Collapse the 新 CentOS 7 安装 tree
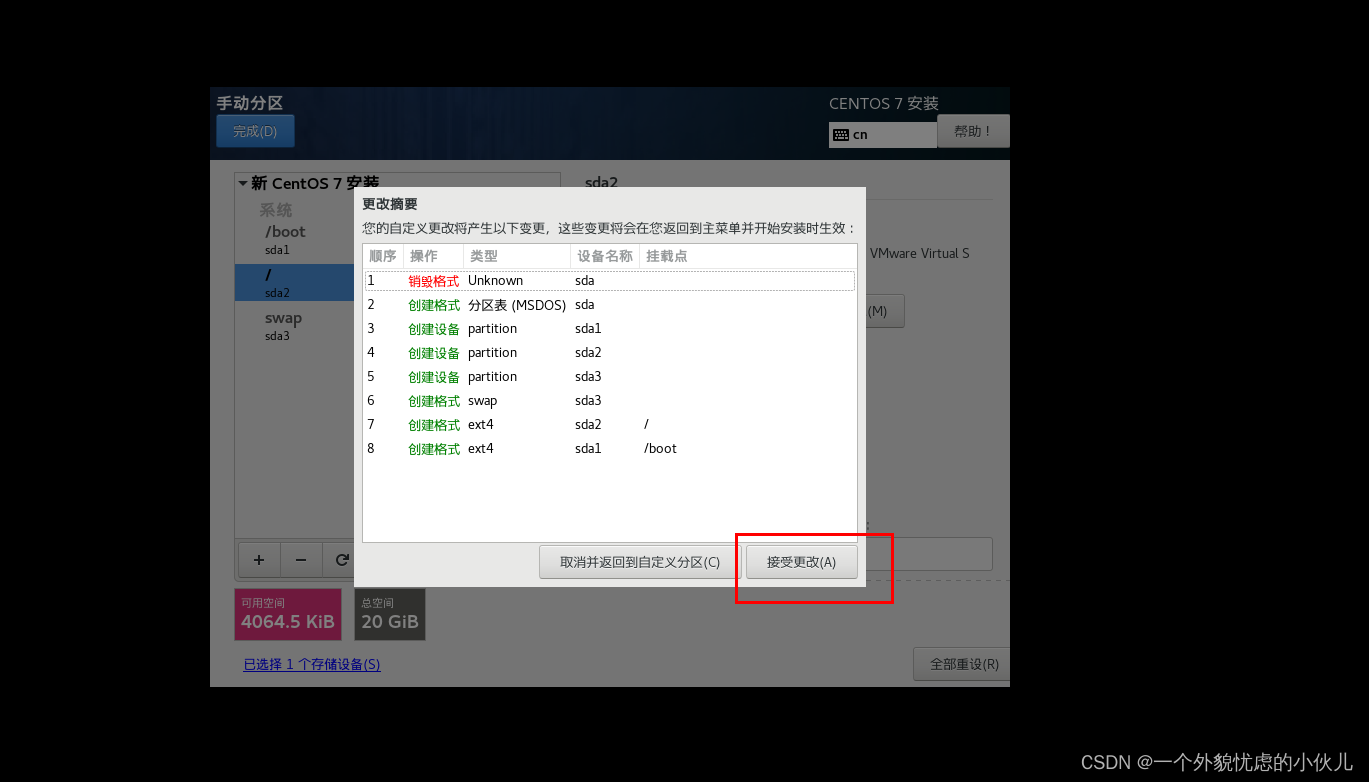The image size is (1369, 782). 243,184
